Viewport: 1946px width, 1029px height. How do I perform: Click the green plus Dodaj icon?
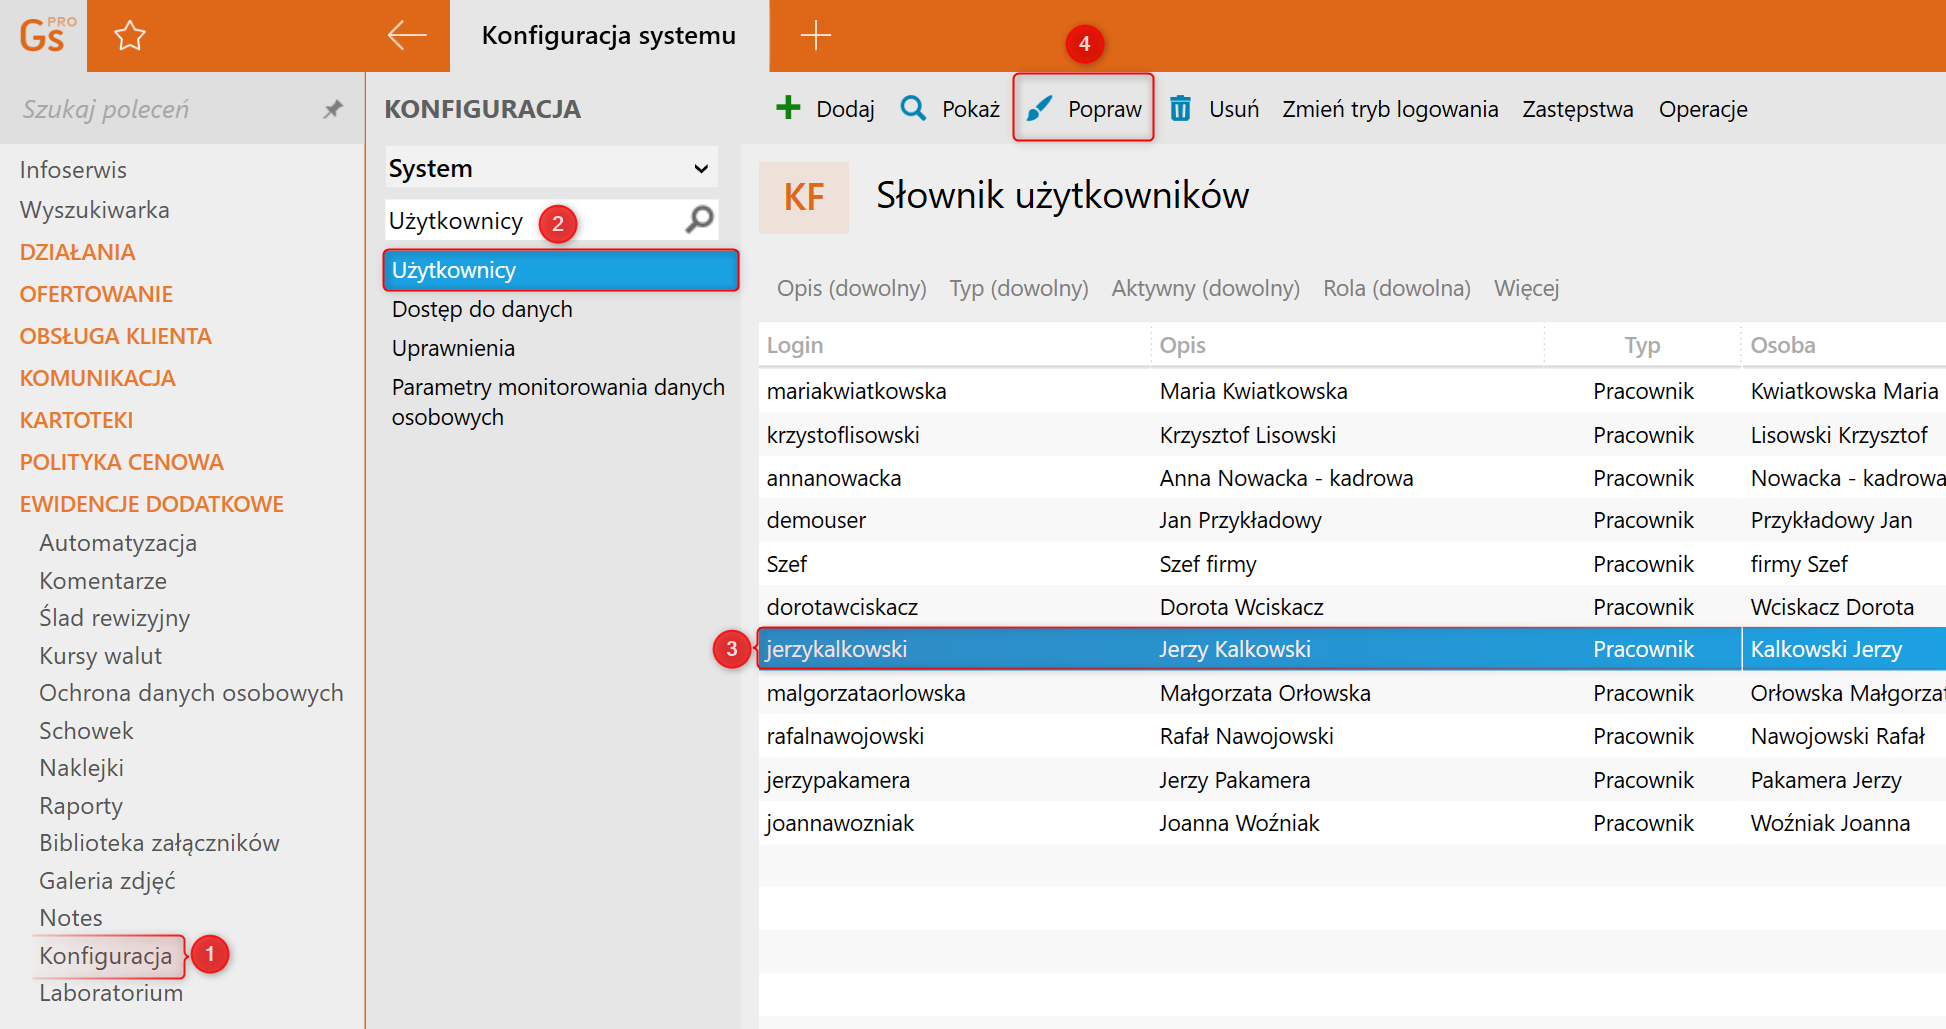pyautogui.click(x=788, y=108)
